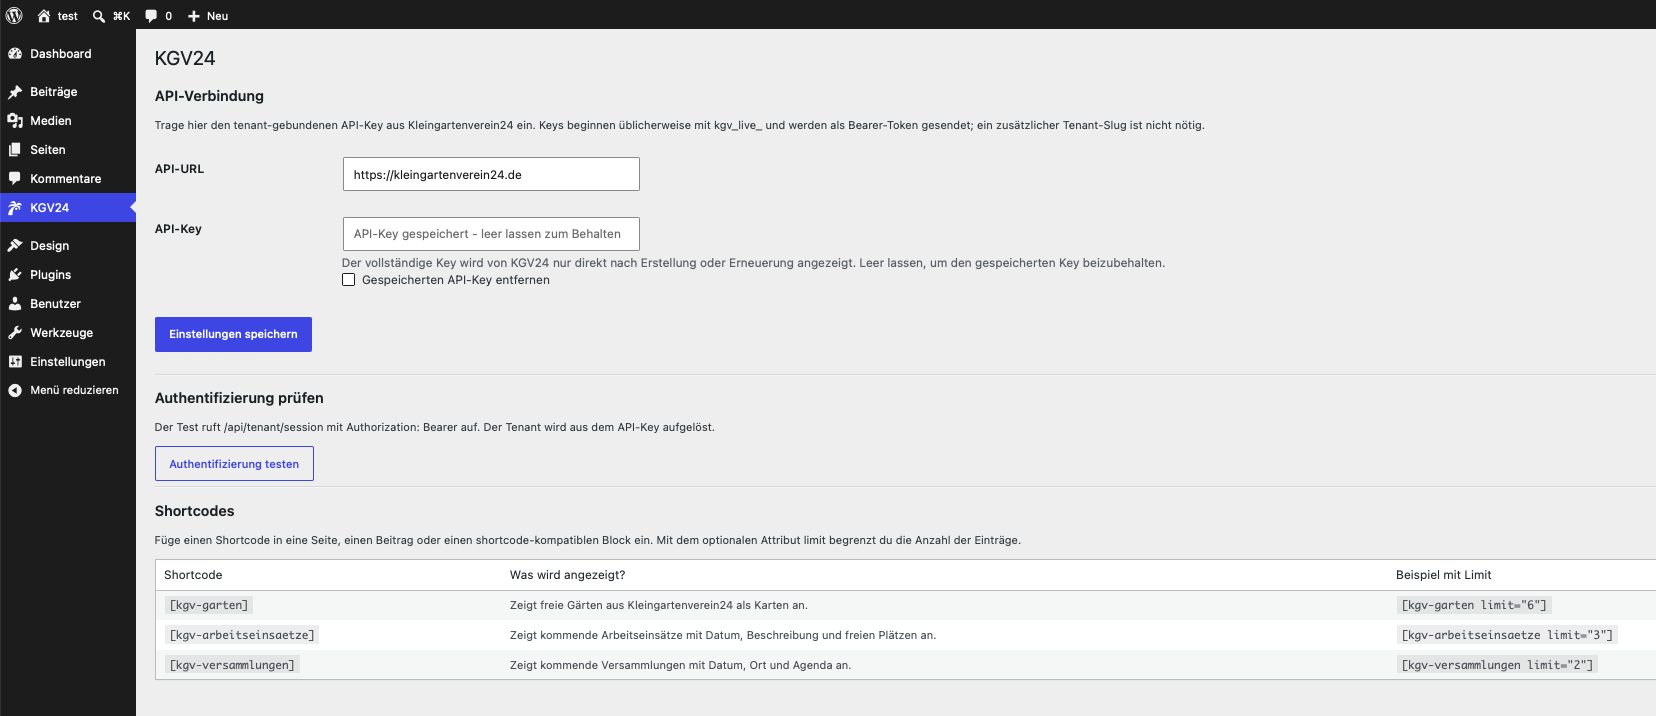Focus the API-Key input field
This screenshot has height=716, width=1656.
pos(491,234)
